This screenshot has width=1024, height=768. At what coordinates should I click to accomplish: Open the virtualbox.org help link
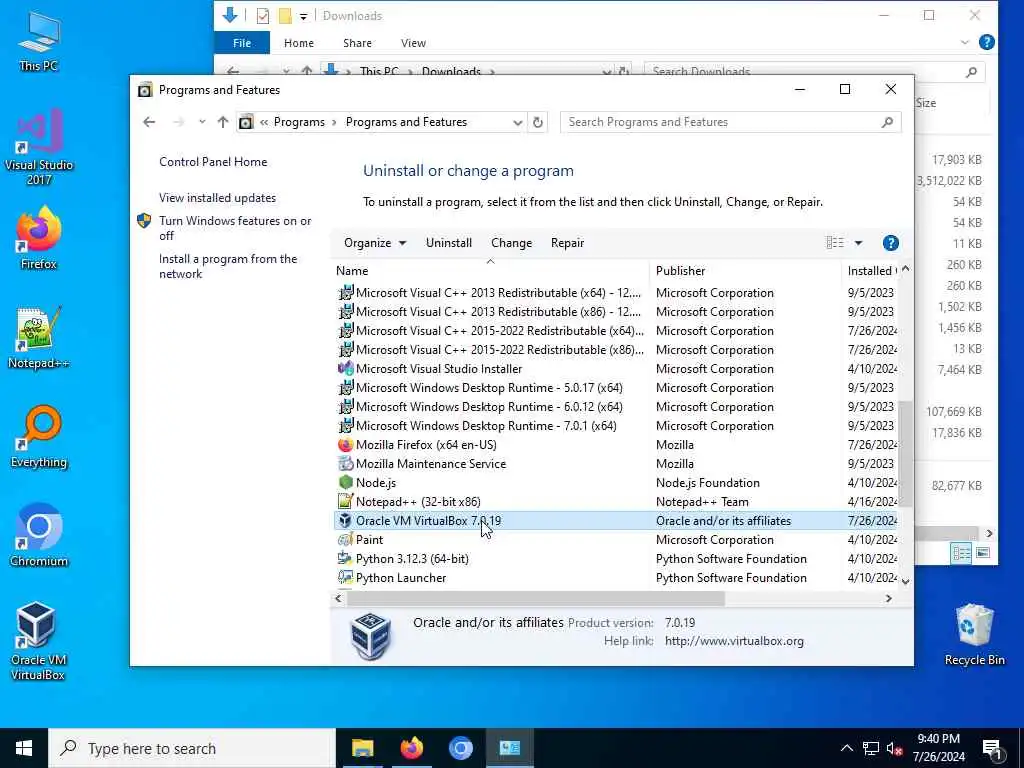(734, 641)
